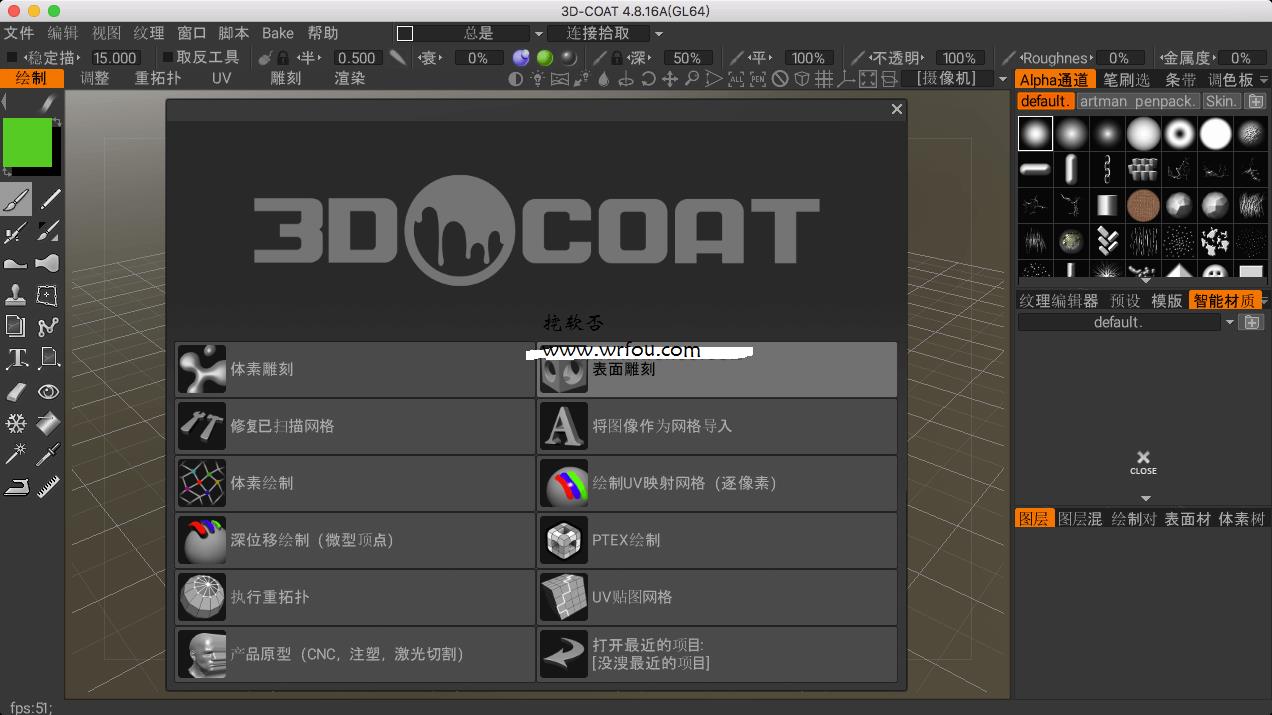This screenshot has height=715, width=1272.
Task: Click the green foreground color swatch
Action: [x=27, y=142]
